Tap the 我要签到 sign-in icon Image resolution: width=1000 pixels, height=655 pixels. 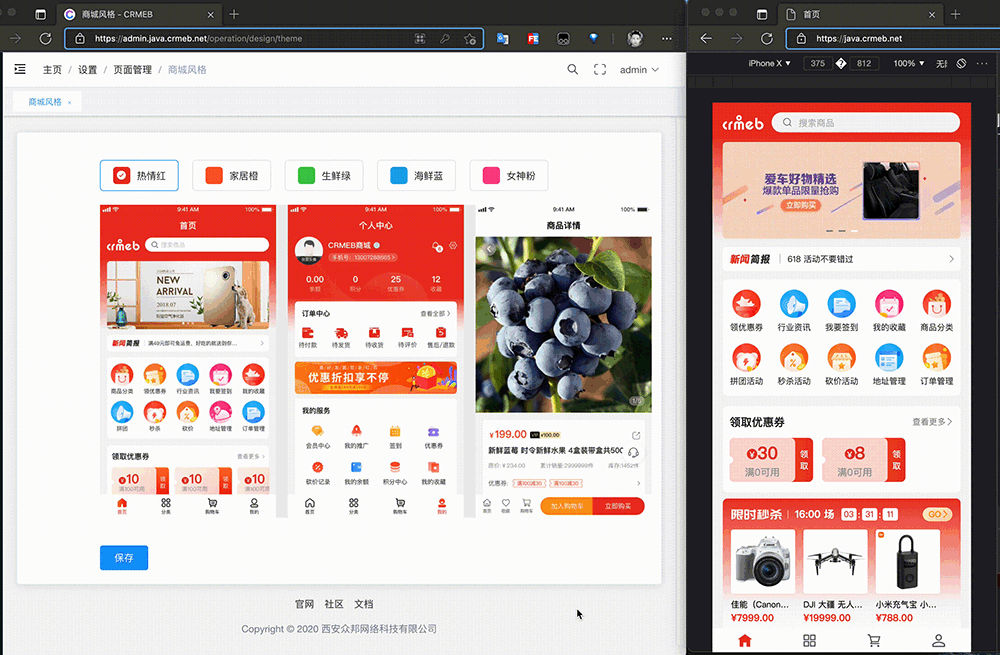pos(841,305)
